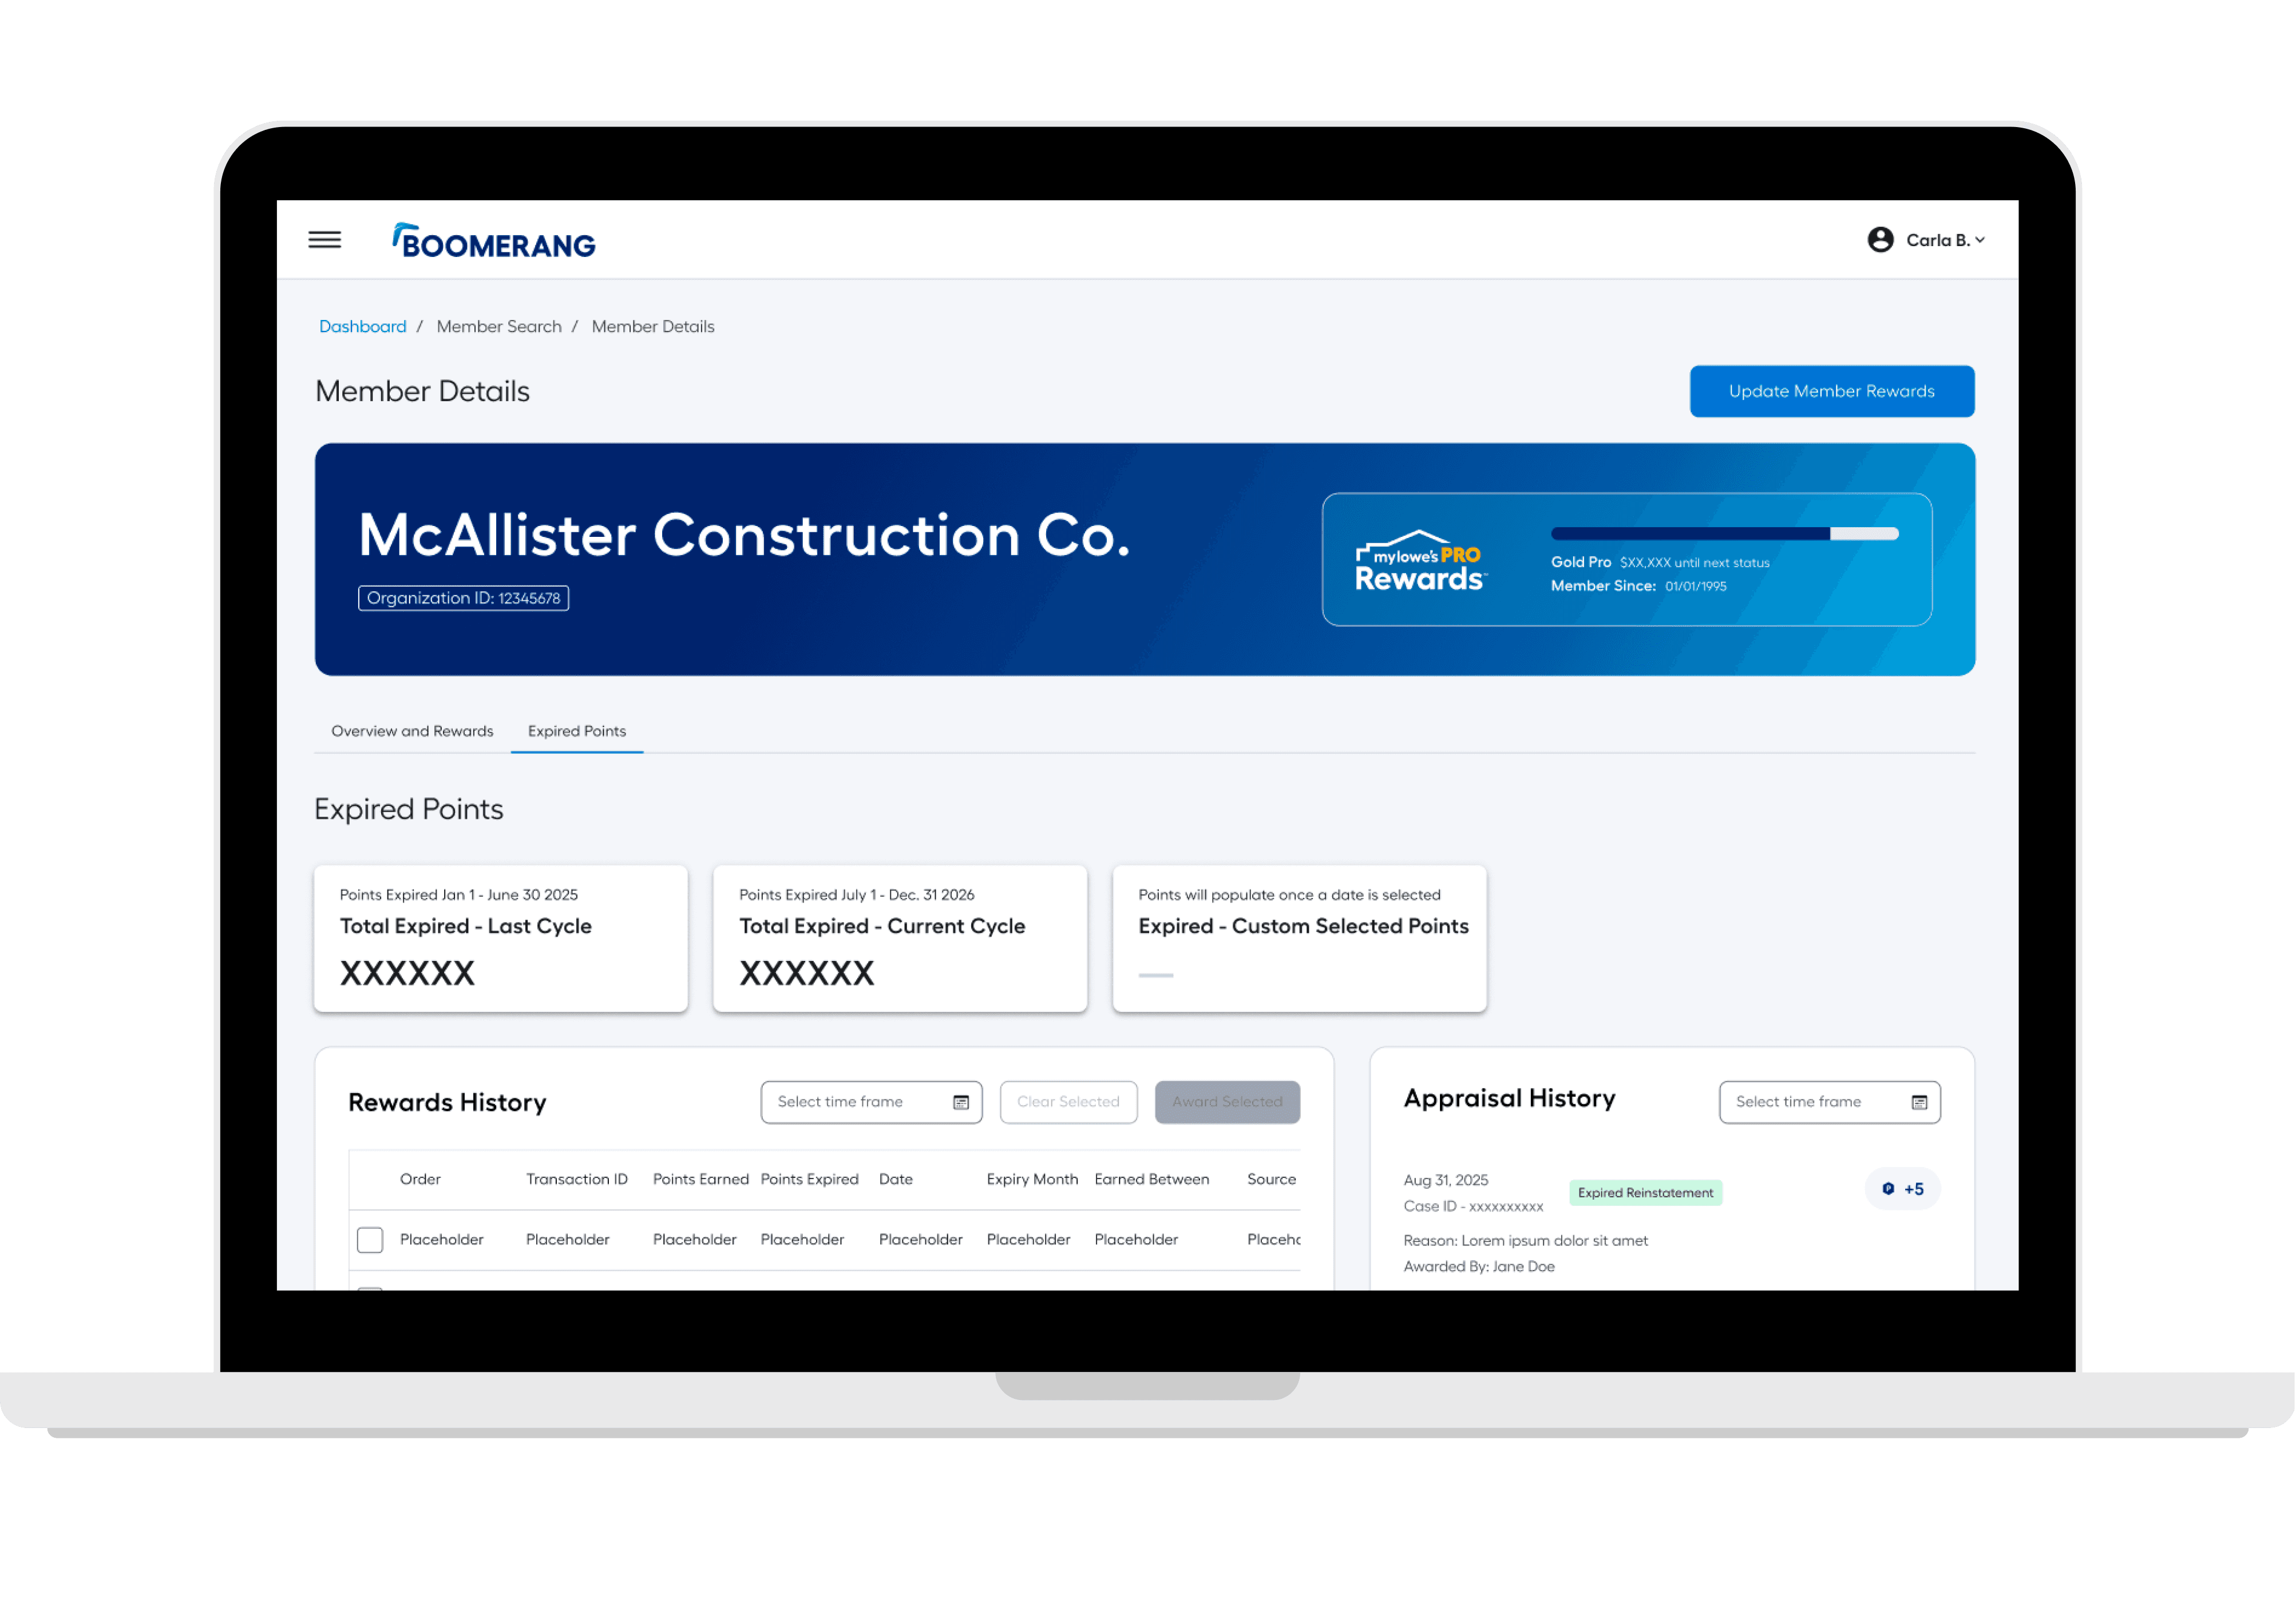Click the Clear Selected button

1068,1102
